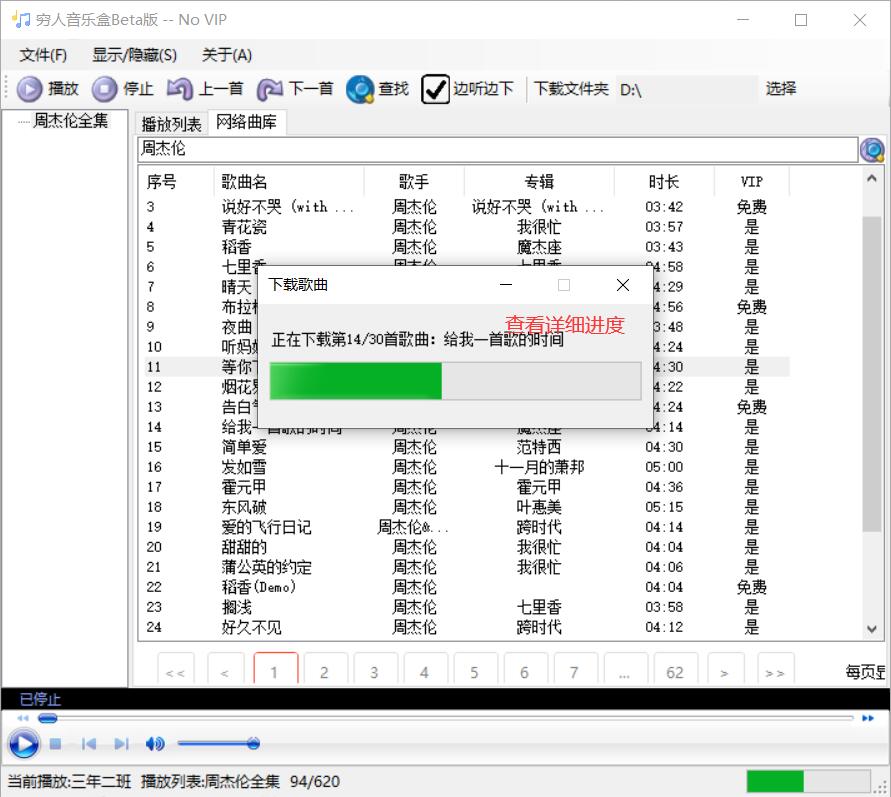This screenshot has width=891, height=797.
Task: Select song row 简单爱
Action: click(466, 447)
